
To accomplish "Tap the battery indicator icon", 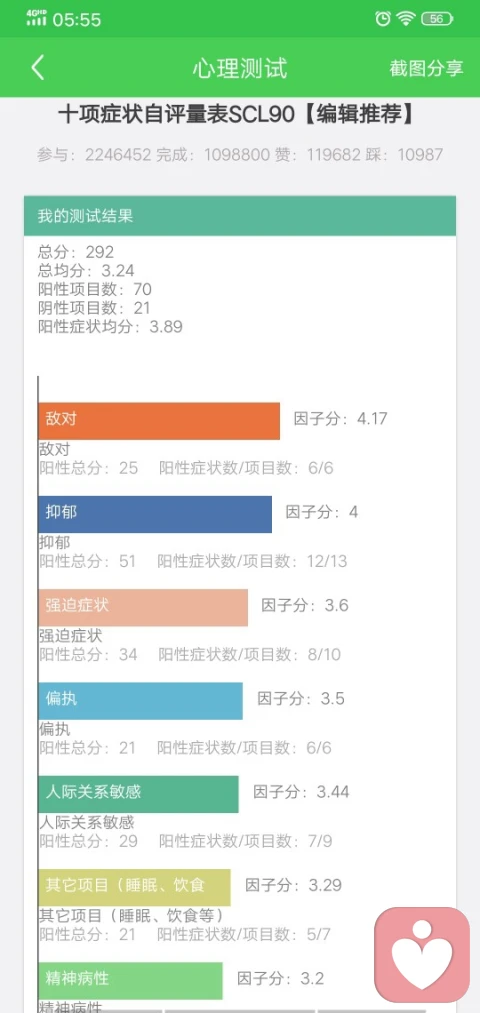I will 437,19.
